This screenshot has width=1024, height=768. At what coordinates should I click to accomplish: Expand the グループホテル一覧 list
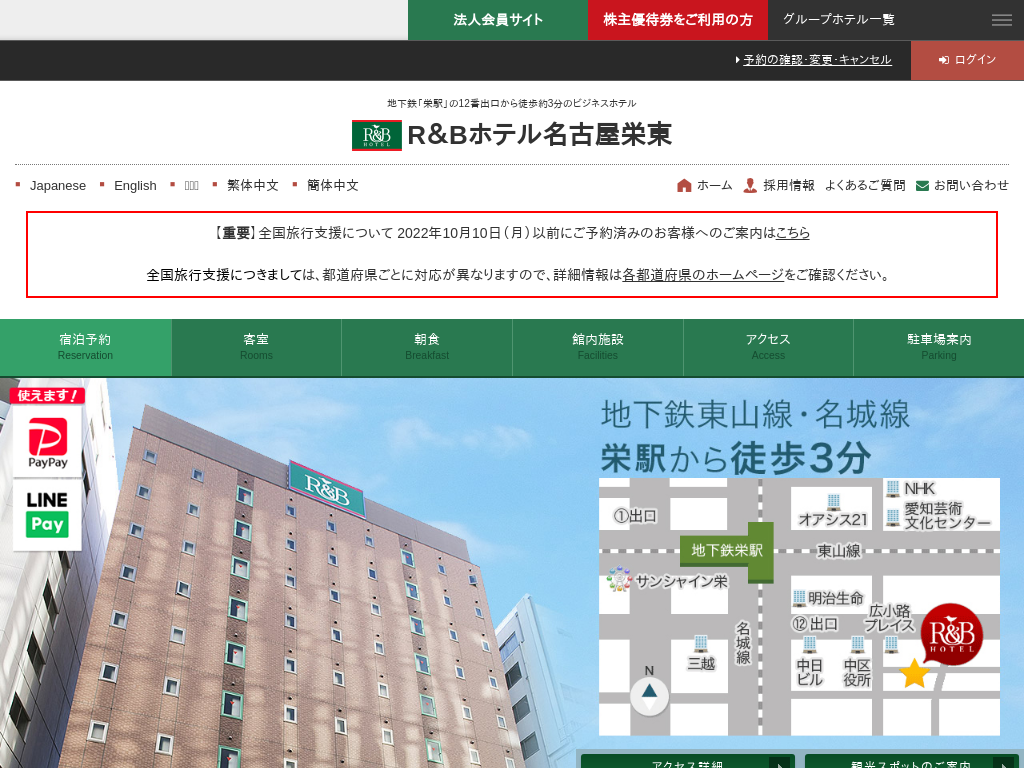pos(838,19)
